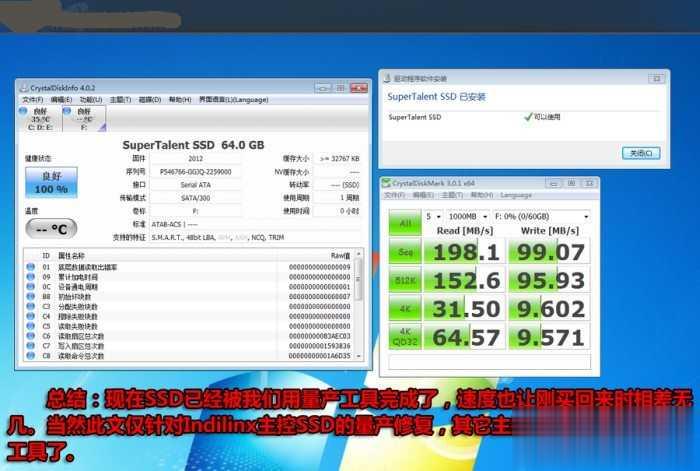
Task: Click the 属性名称 column header
Action: coord(71,256)
